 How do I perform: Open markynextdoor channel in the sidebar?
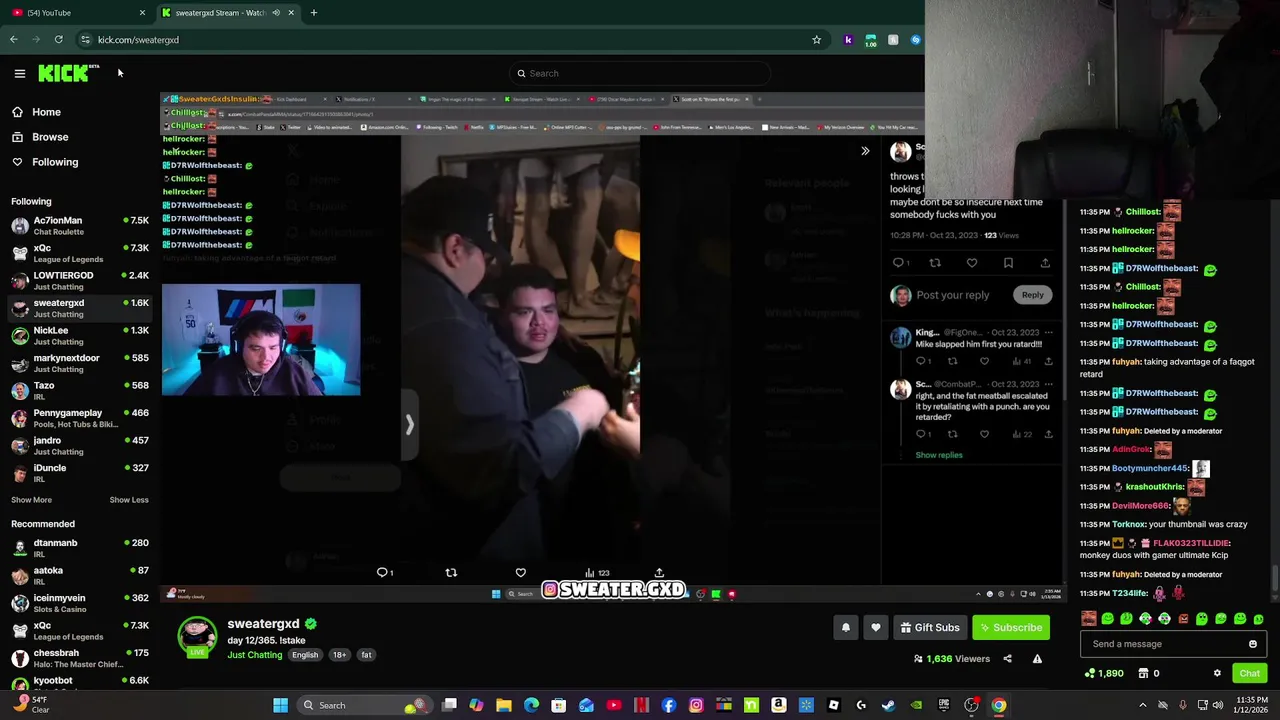pyautogui.click(x=80, y=364)
